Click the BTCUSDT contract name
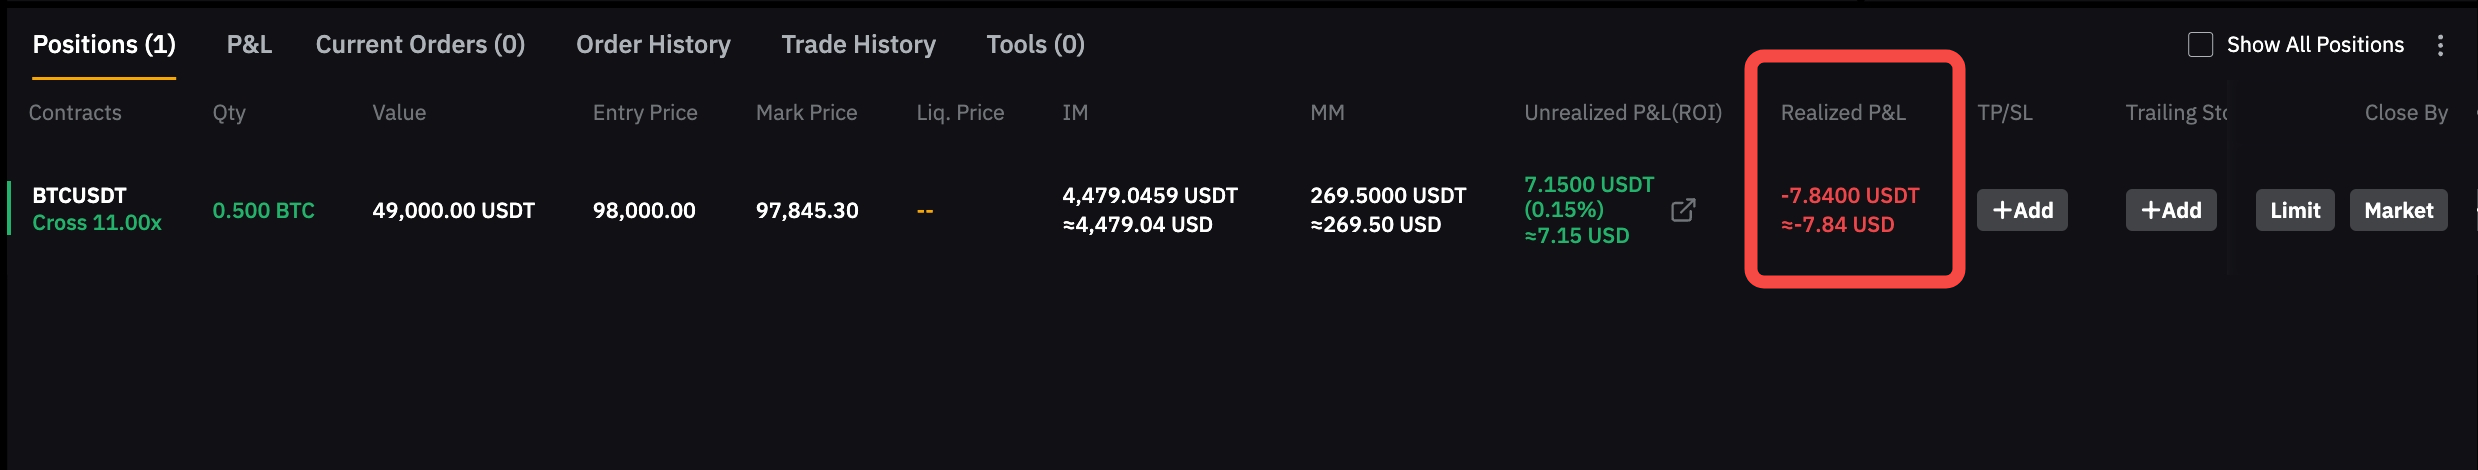Screen dimensions: 2478x470 tap(79, 195)
